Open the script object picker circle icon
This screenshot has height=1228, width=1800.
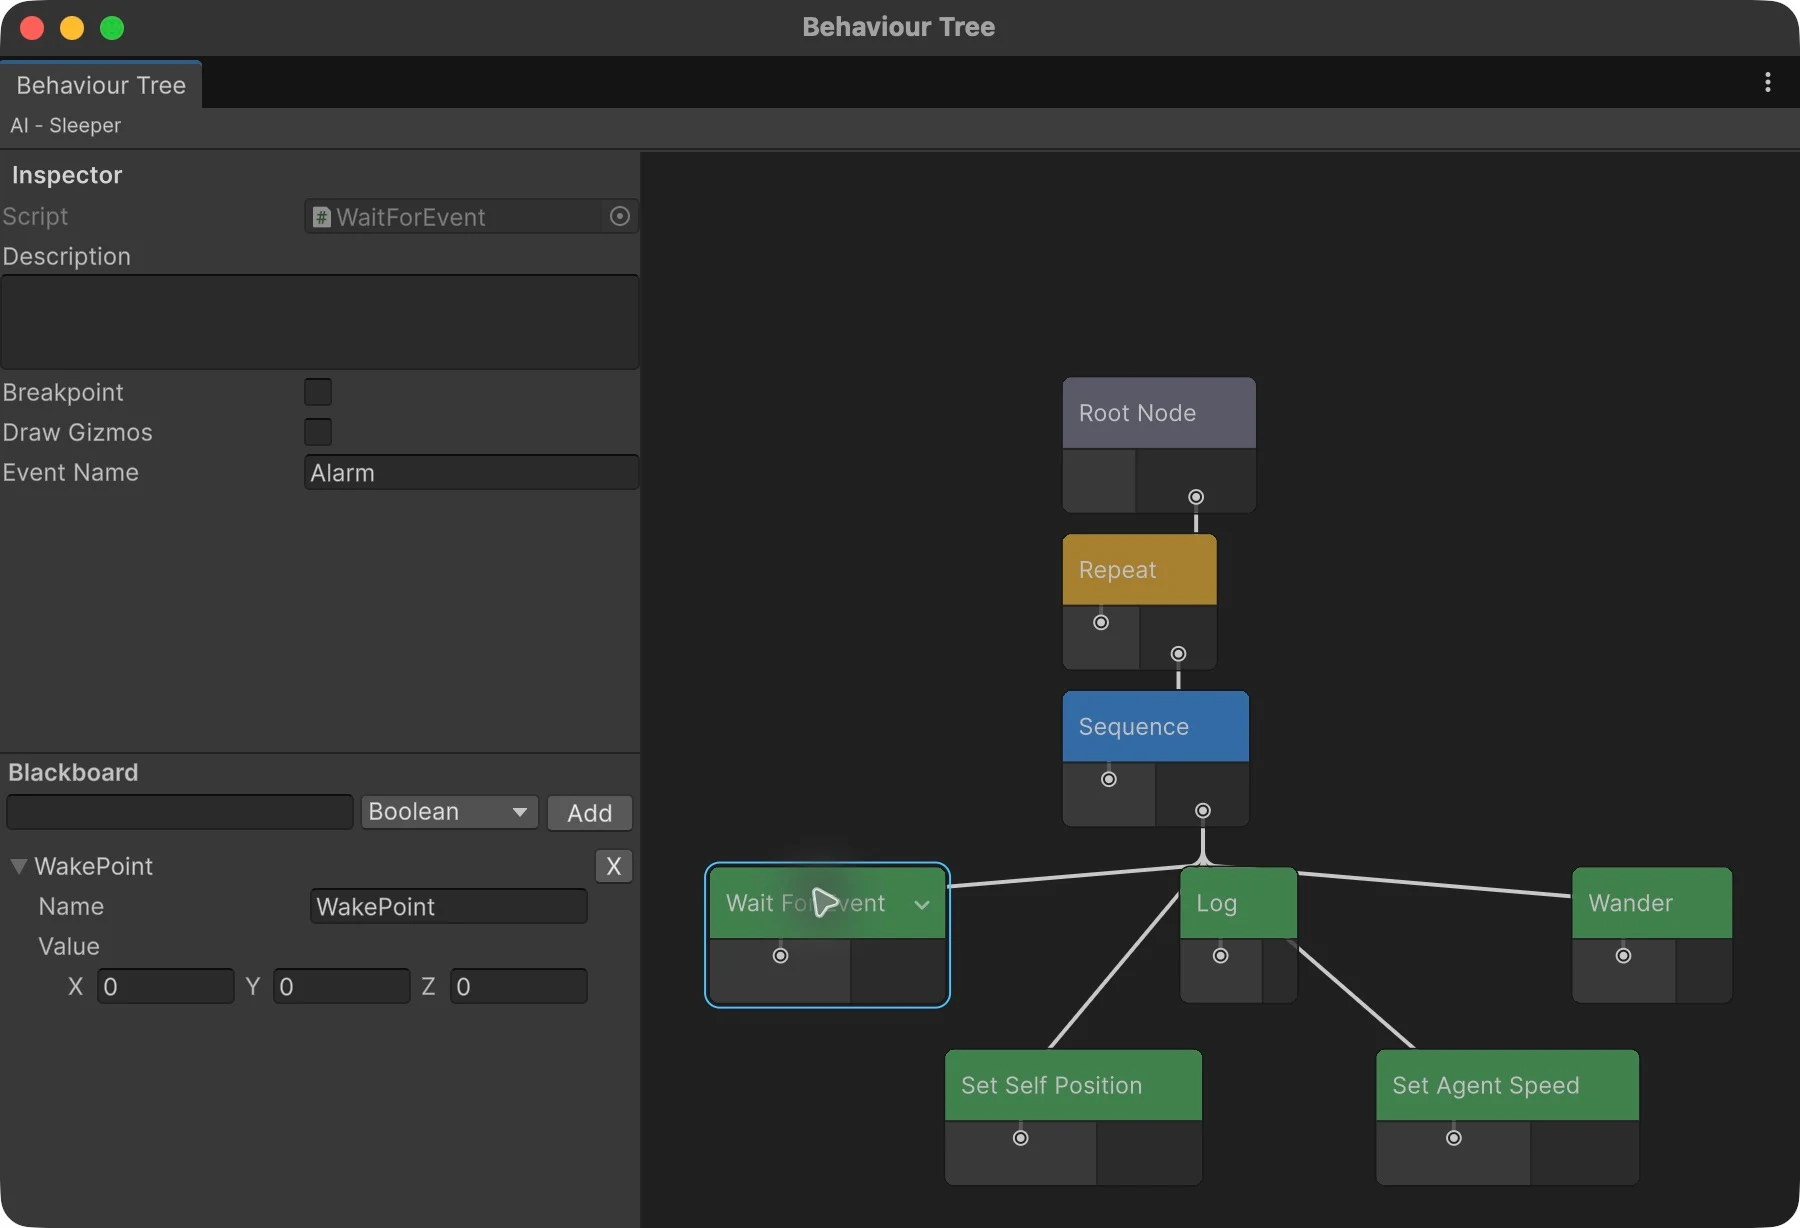pos(620,216)
